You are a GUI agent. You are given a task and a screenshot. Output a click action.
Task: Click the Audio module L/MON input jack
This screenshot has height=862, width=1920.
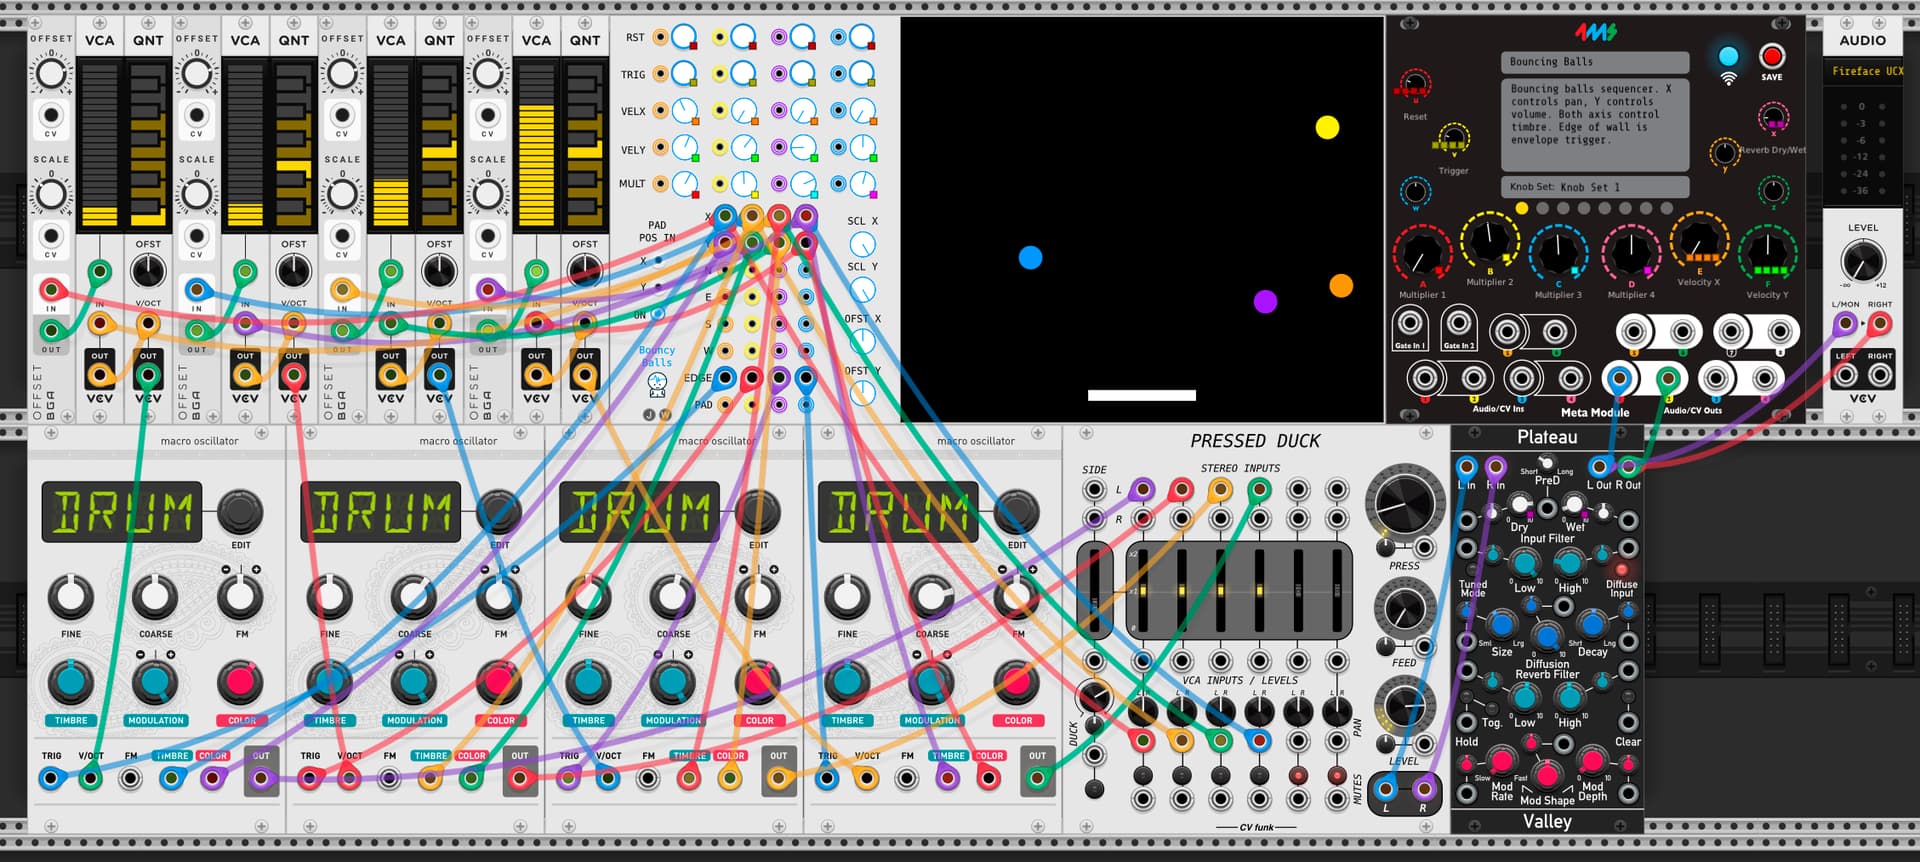coord(1845,323)
